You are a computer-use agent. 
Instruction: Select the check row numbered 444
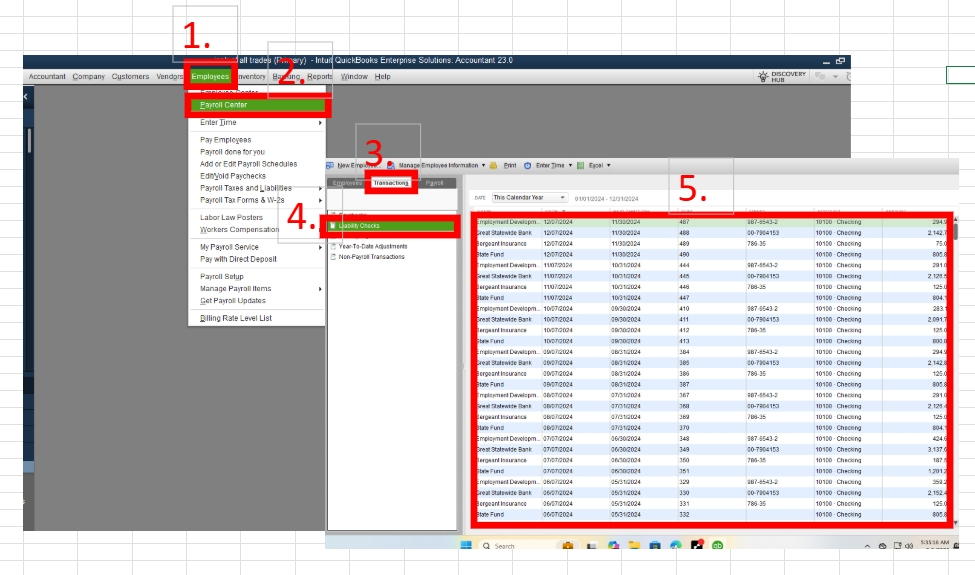click(x=709, y=265)
